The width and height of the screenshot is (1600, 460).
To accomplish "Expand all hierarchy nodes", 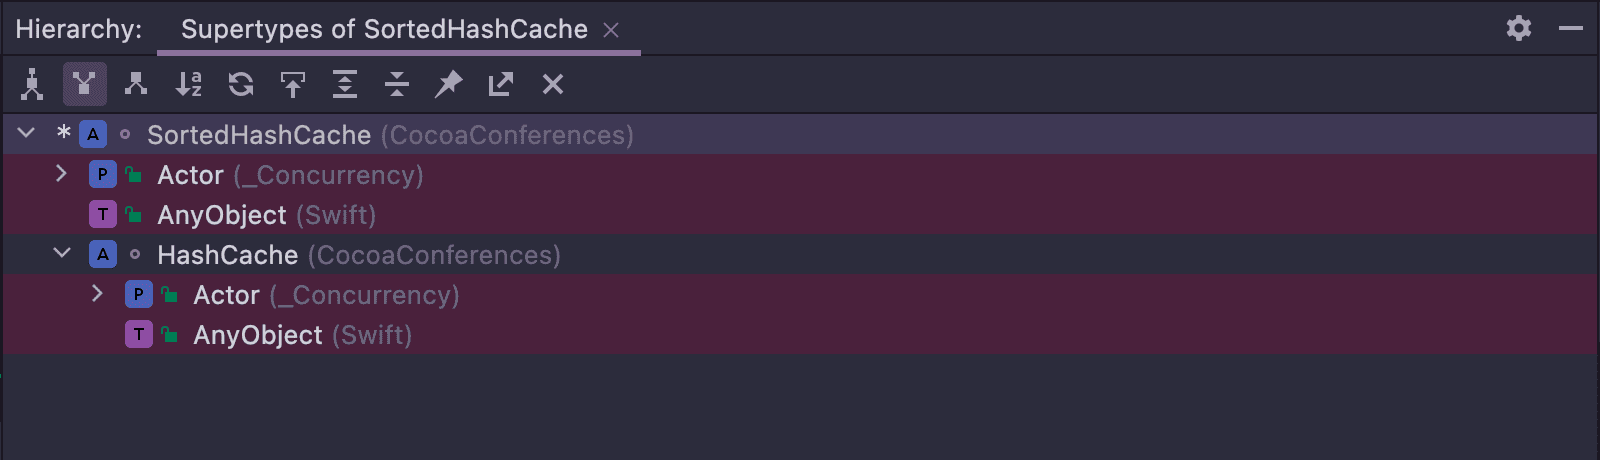I will (344, 84).
